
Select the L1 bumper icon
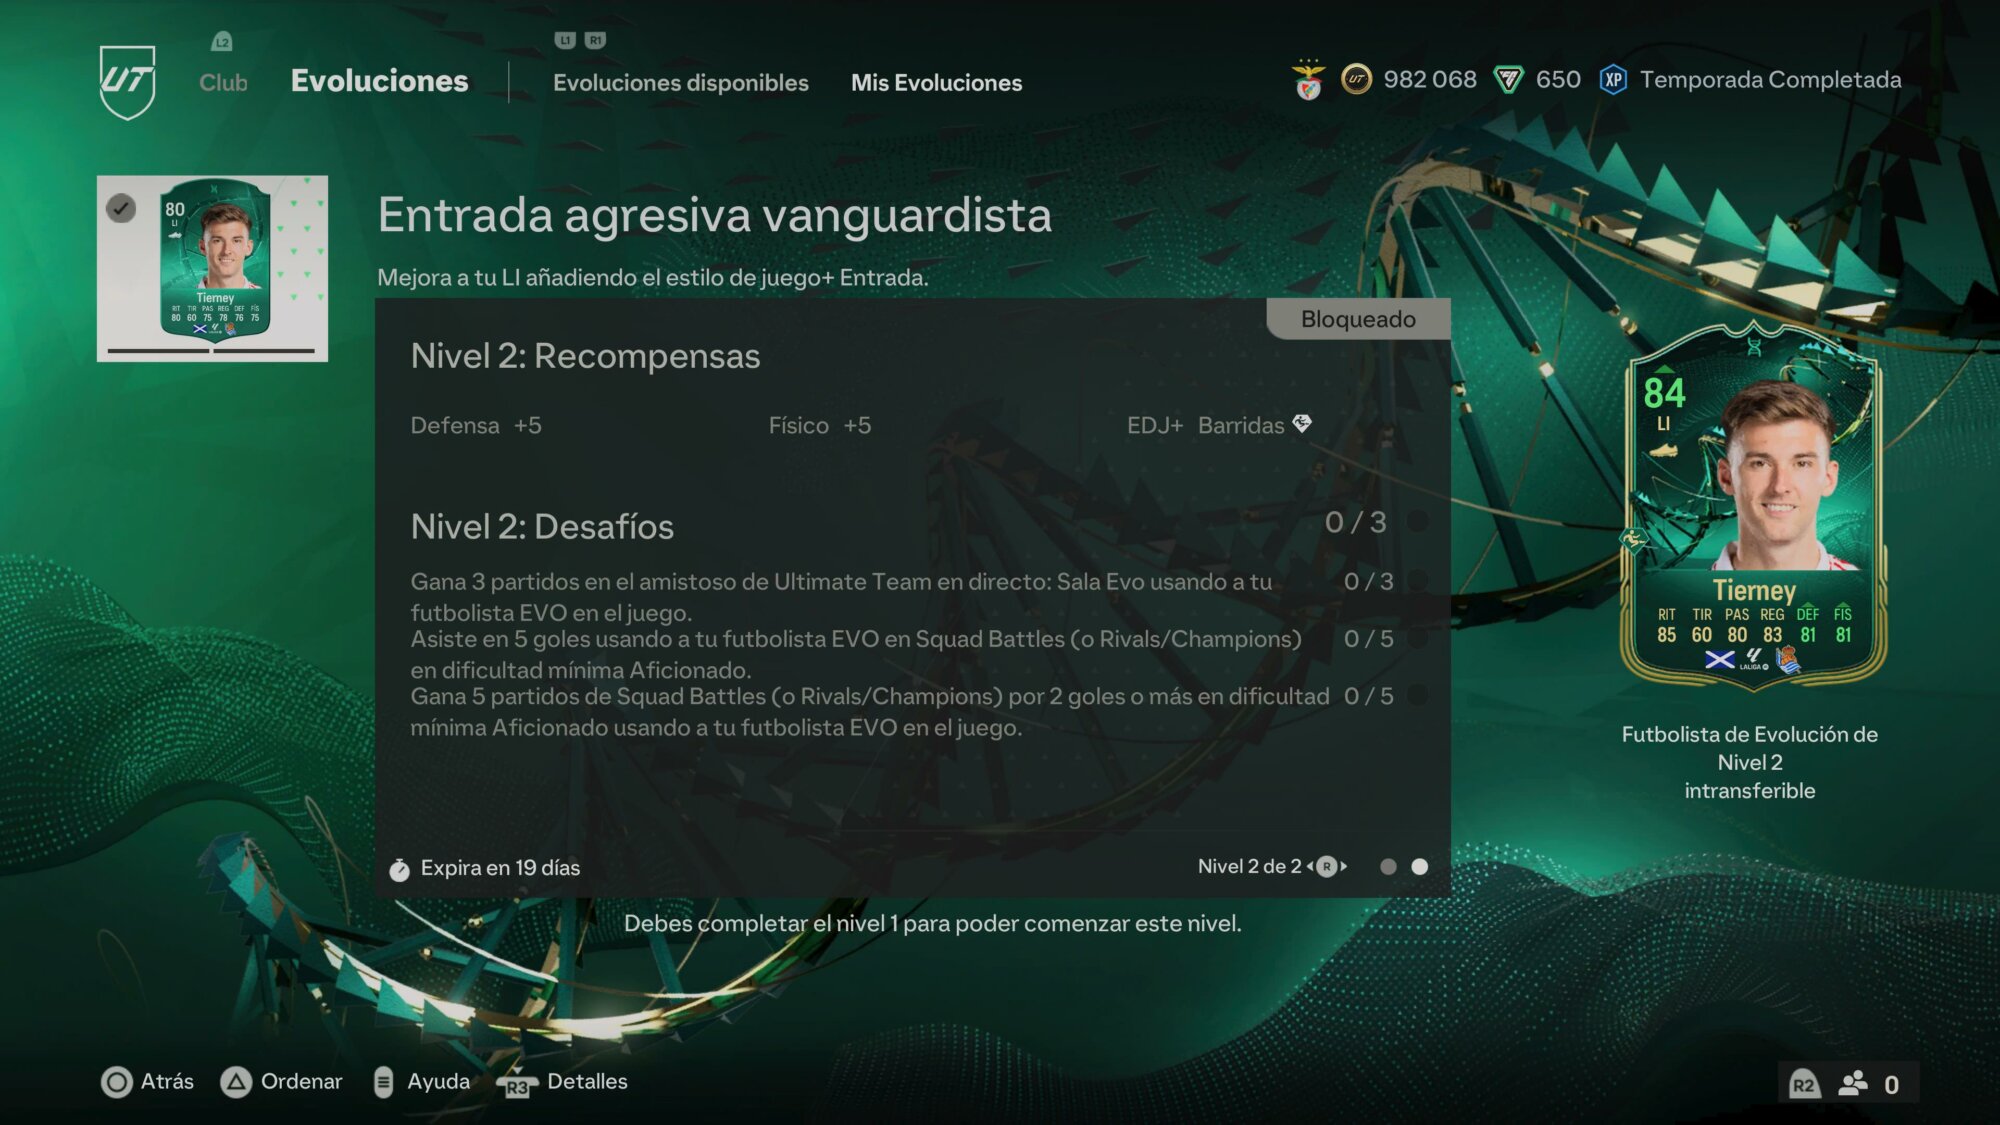tap(565, 40)
